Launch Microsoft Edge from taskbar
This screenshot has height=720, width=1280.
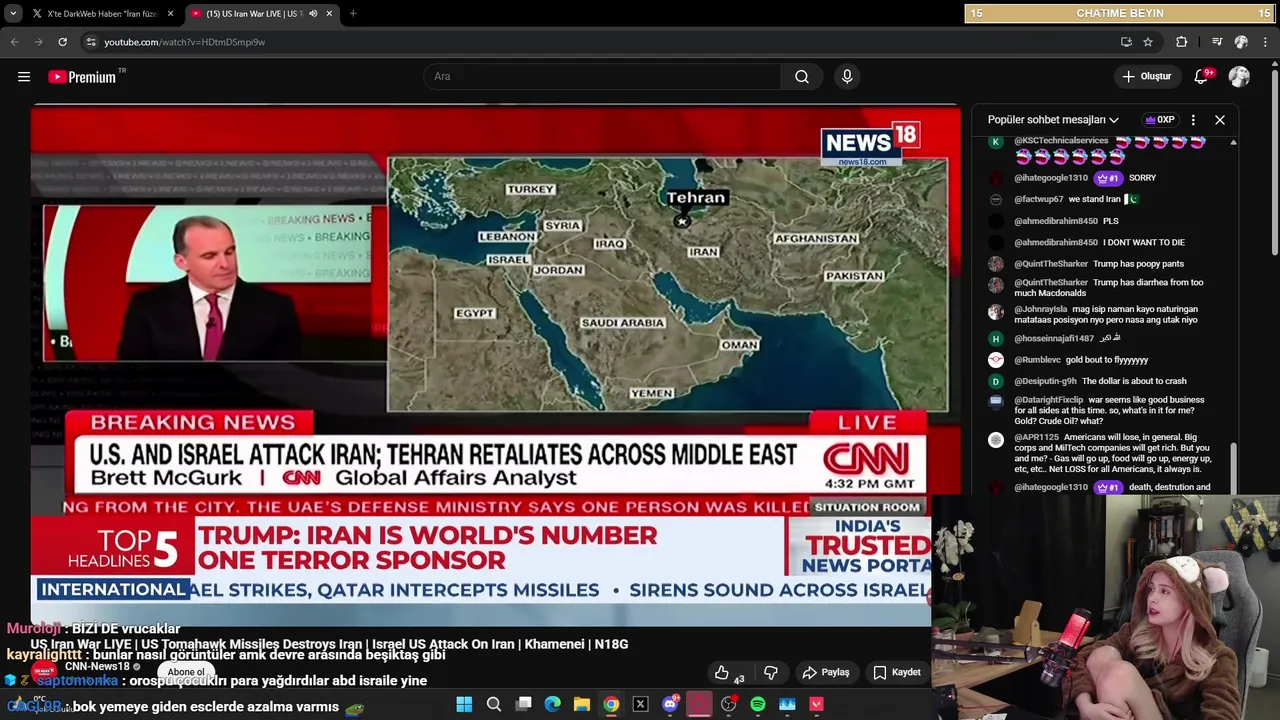click(x=552, y=705)
